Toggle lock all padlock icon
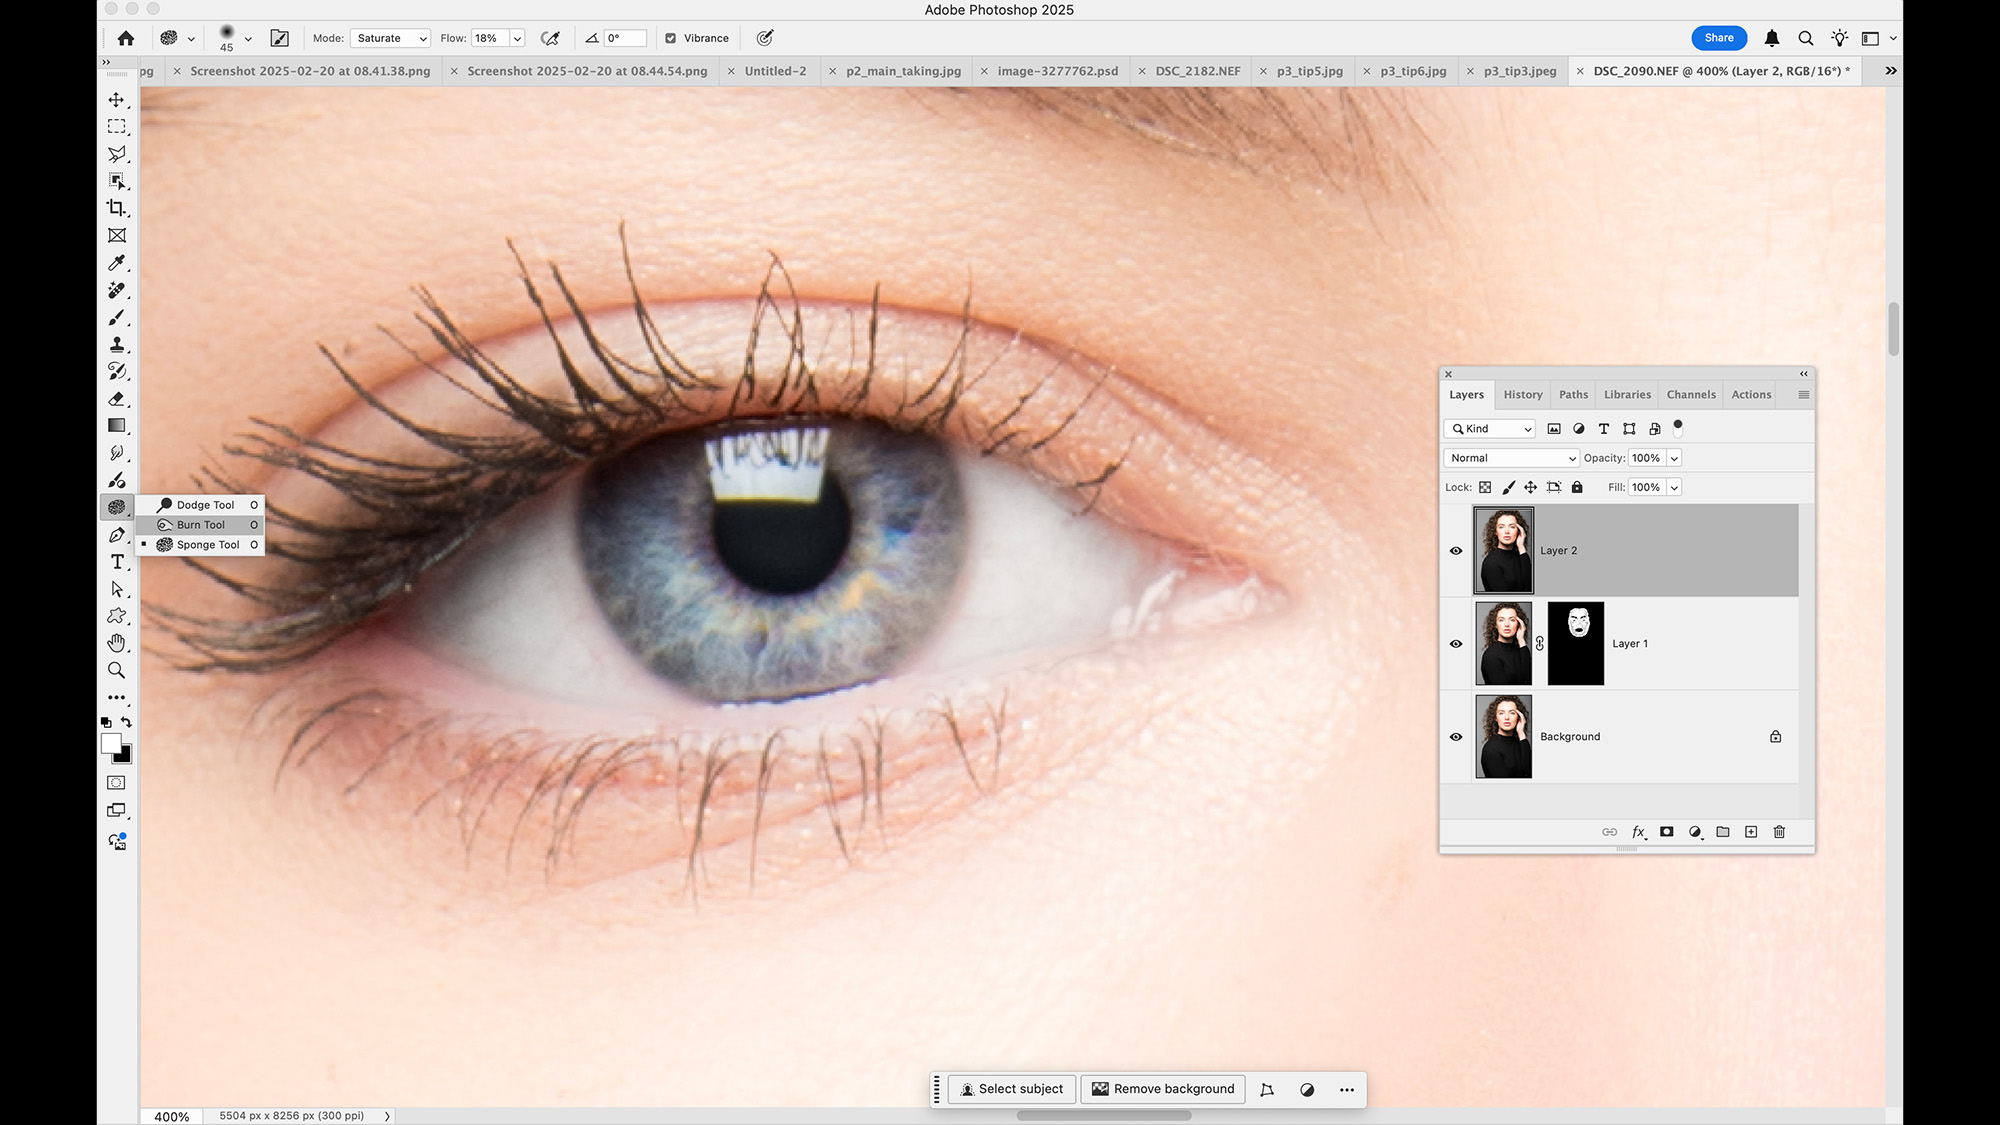The image size is (2000, 1125). point(1577,487)
